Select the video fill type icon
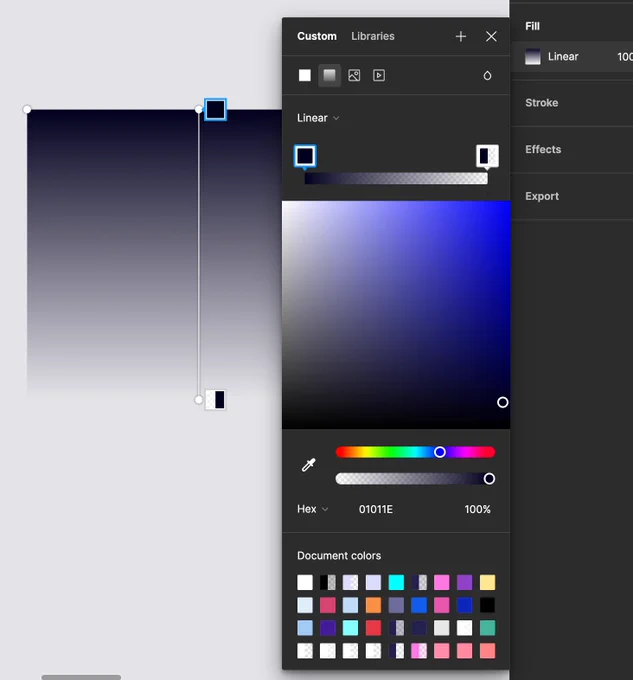 pyautogui.click(x=379, y=75)
